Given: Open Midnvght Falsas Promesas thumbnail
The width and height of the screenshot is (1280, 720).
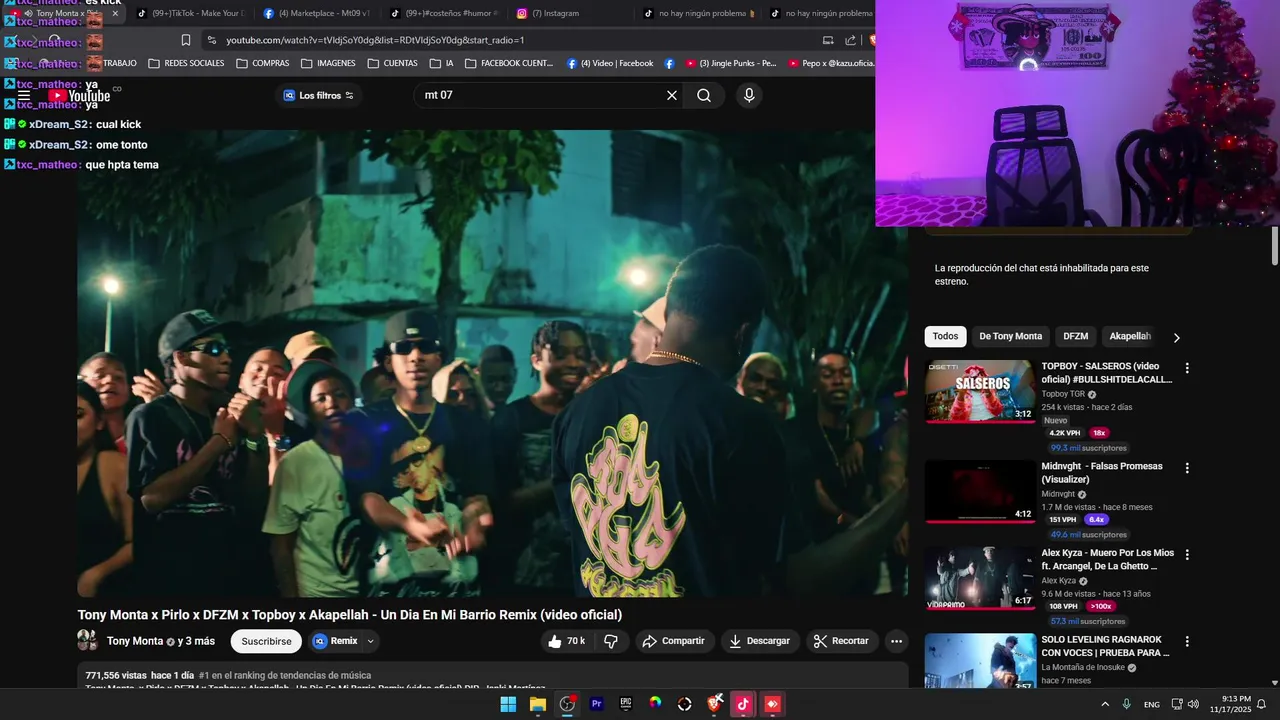Looking at the screenshot, I should point(980,491).
